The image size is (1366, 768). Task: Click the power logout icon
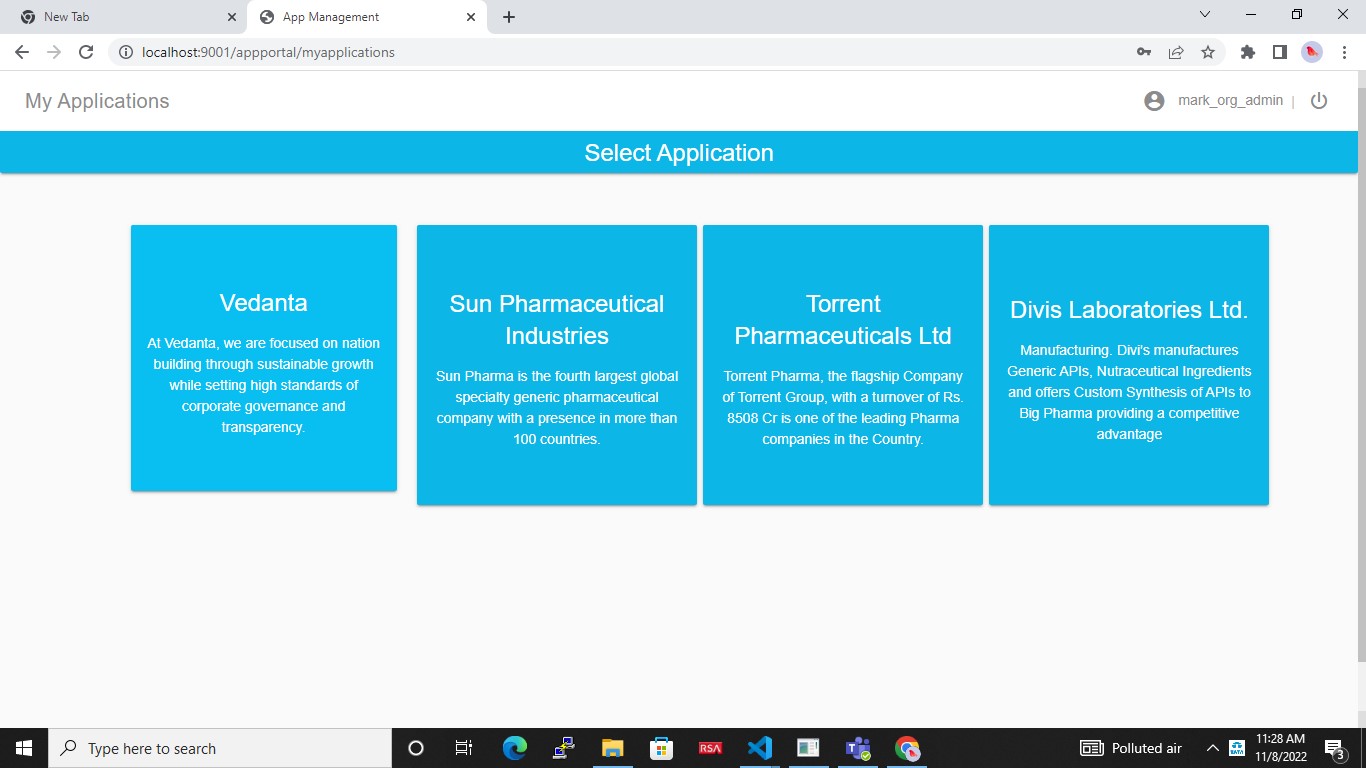[1319, 101]
